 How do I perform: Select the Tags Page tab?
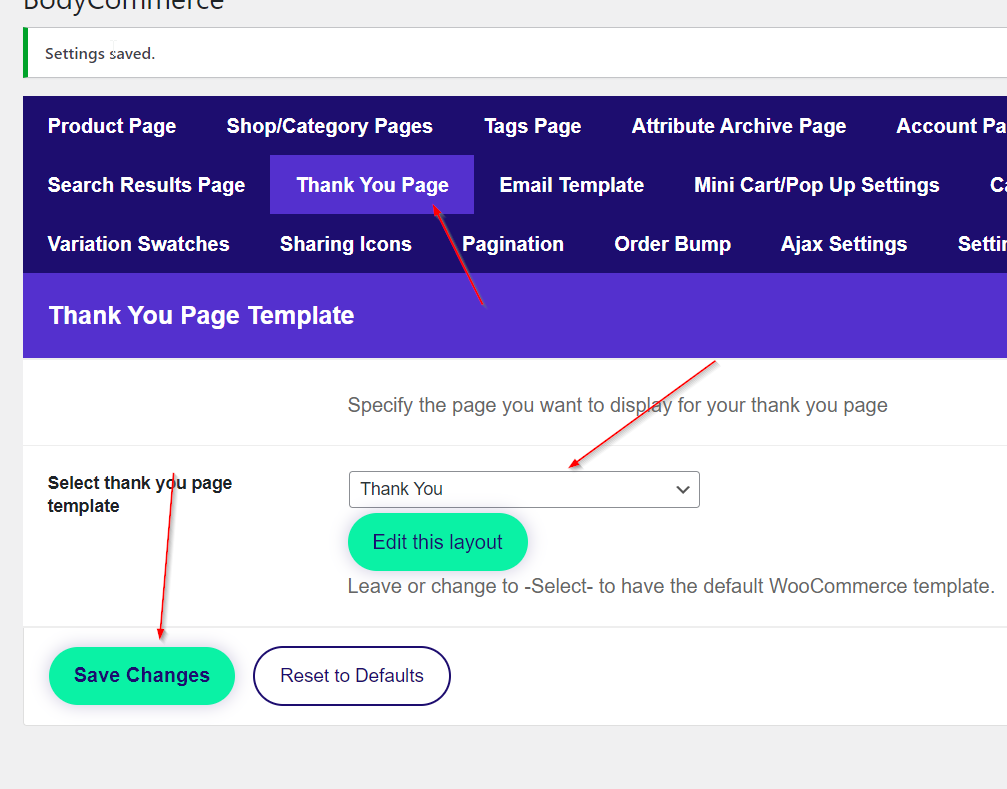(532, 126)
